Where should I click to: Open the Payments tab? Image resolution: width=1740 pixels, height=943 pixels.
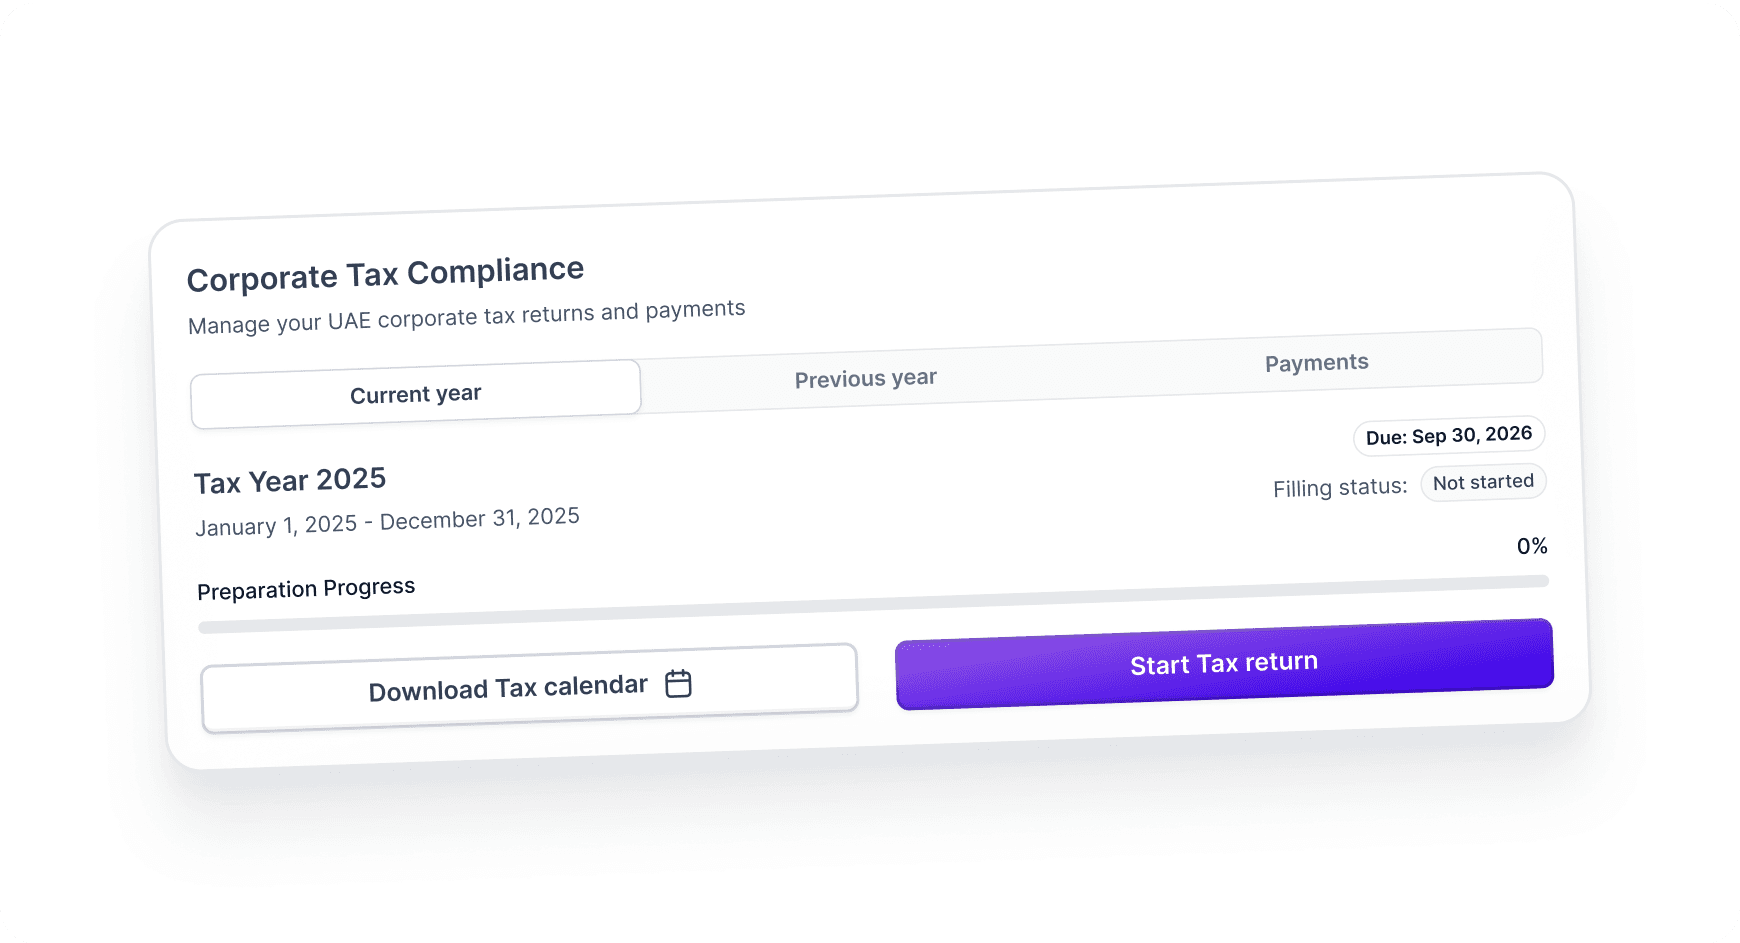[1317, 363]
